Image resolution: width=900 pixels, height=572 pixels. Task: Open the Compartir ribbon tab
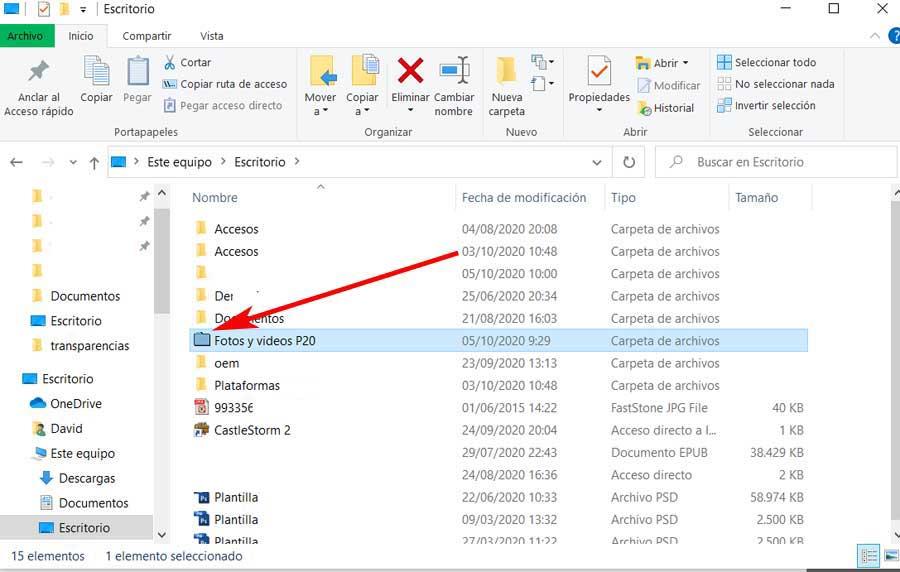coord(147,36)
